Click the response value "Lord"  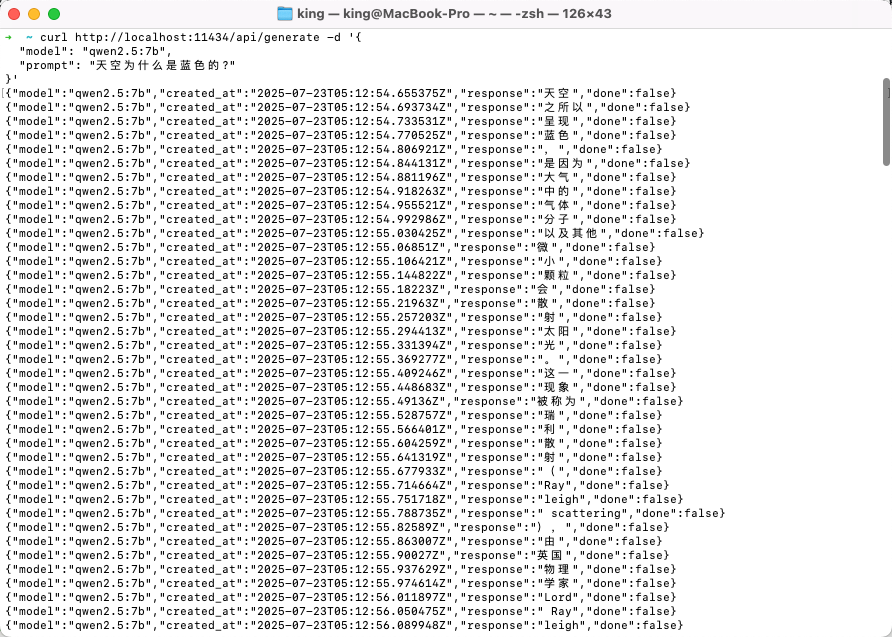tap(558, 597)
